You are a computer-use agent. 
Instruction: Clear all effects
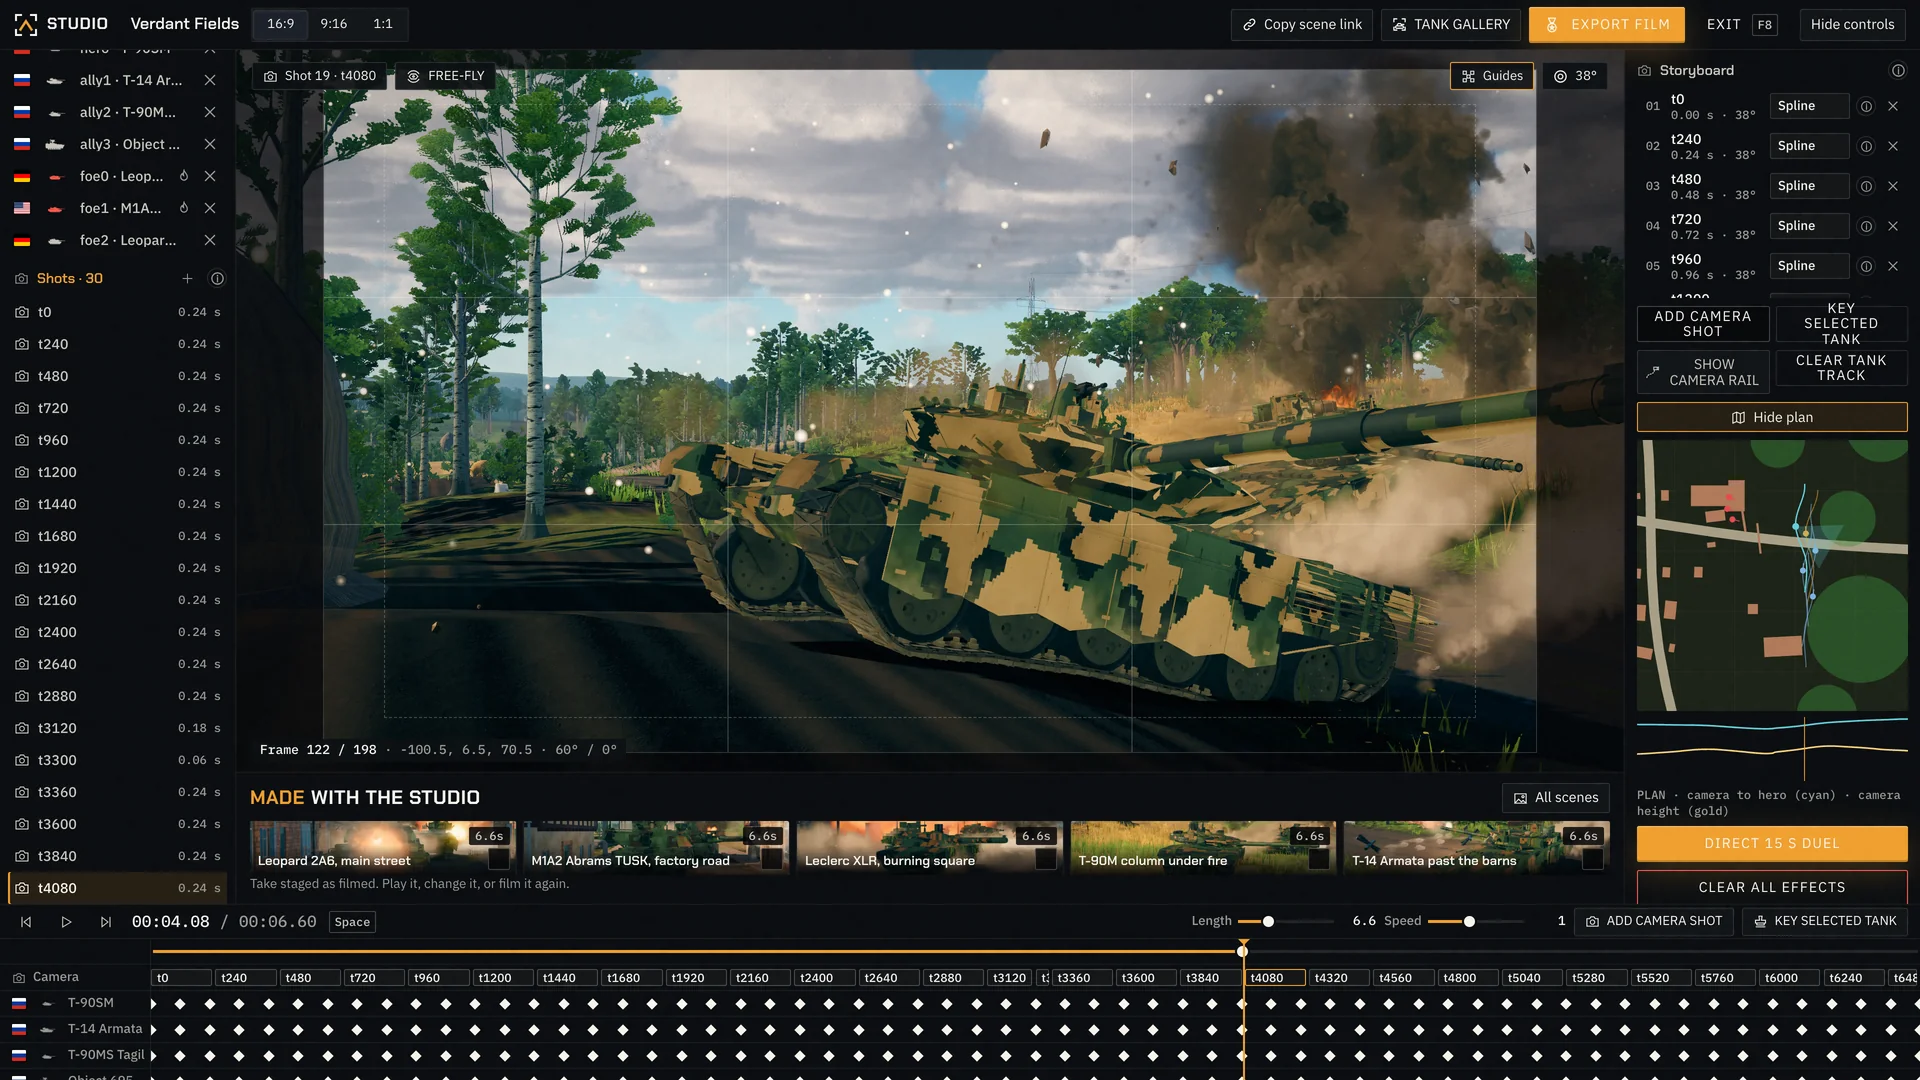click(1772, 888)
